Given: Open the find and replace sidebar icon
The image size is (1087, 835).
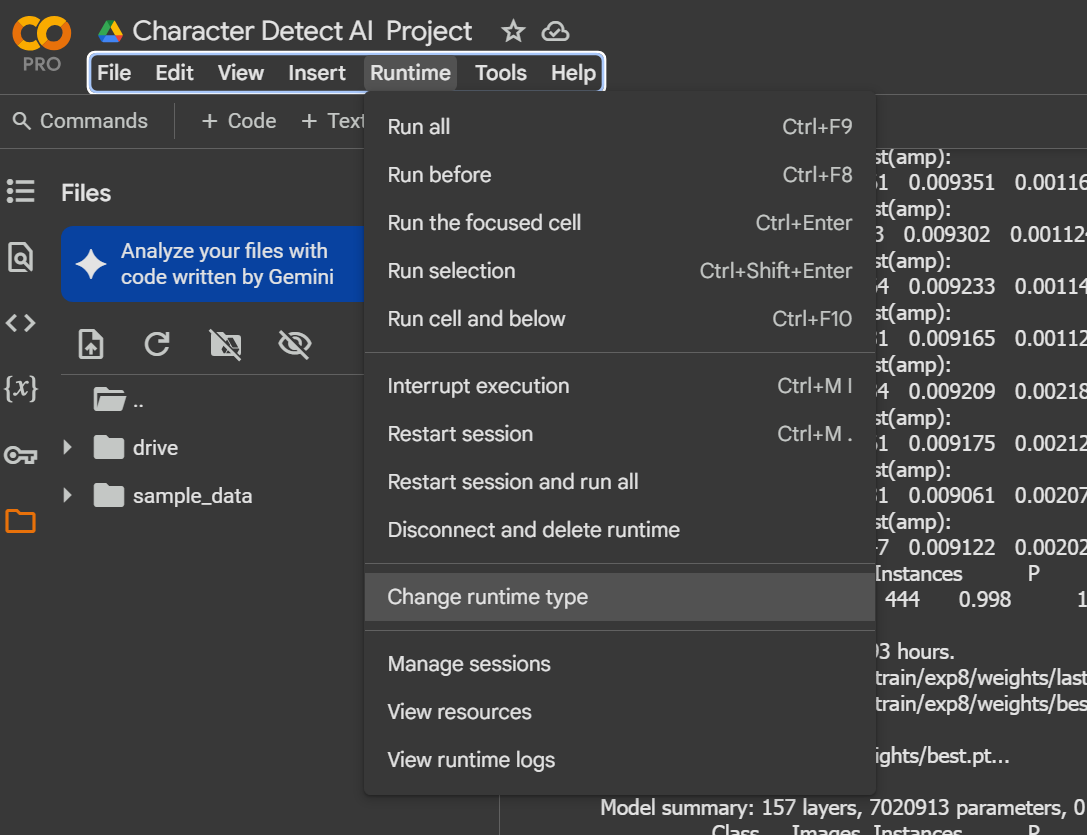Looking at the screenshot, I should click(21, 257).
